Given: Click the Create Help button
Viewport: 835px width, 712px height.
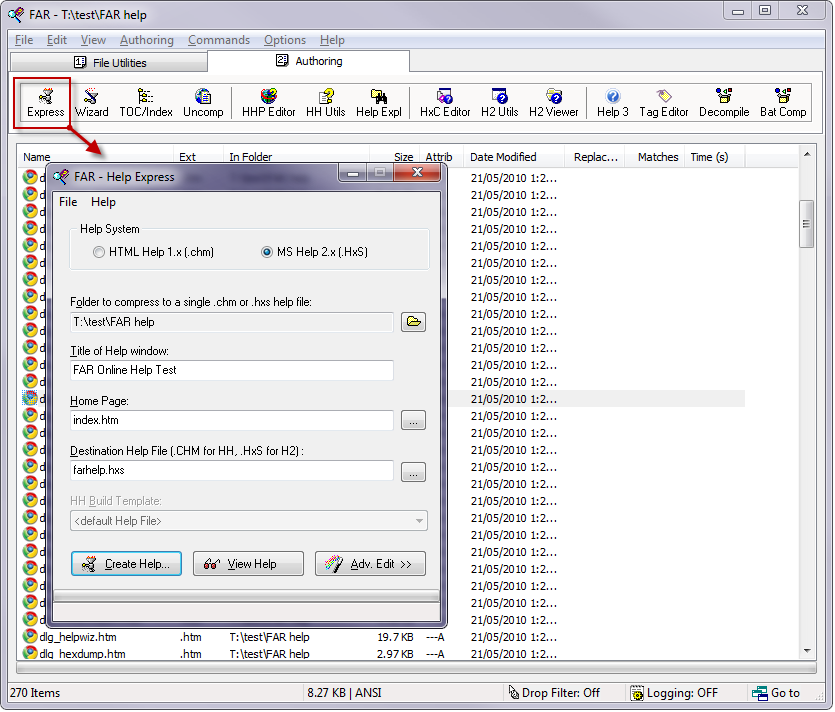Looking at the screenshot, I should (126, 564).
